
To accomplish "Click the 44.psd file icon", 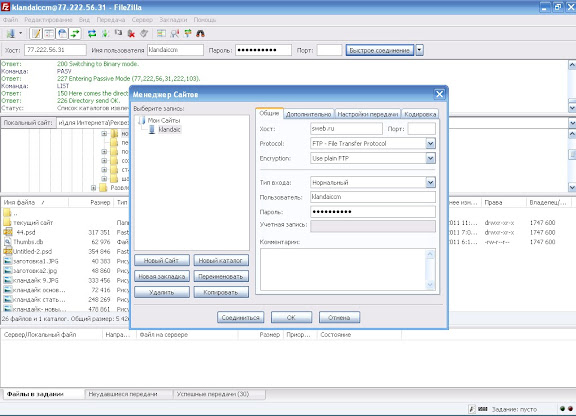I will (8, 232).
